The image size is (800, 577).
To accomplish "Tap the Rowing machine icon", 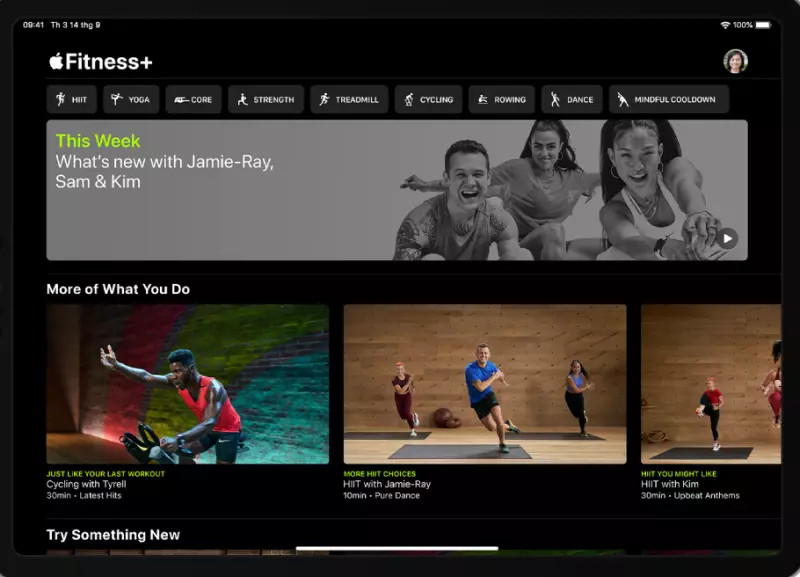I will tap(483, 99).
